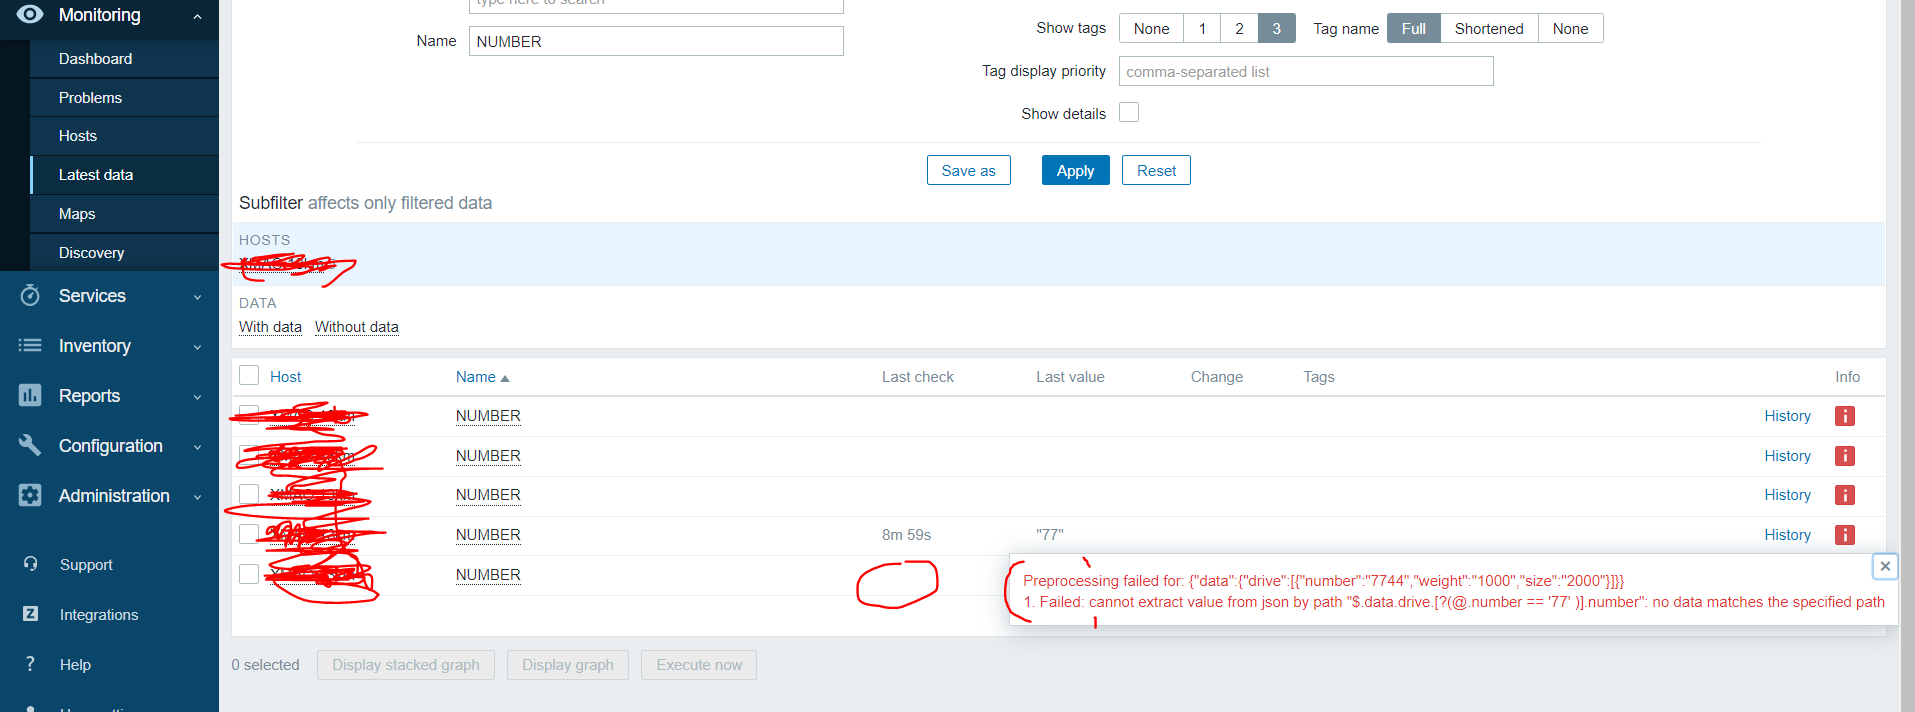This screenshot has width=1915, height=712.
Task: Set Tag name to Full
Action: (x=1414, y=28)
